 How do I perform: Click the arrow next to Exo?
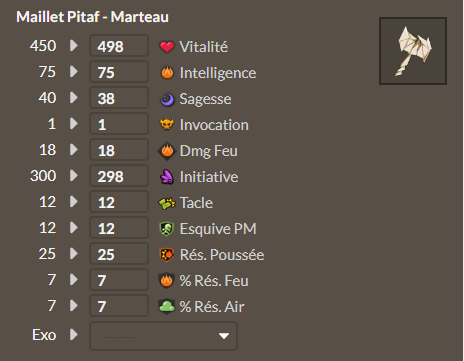click(x=74, y=335)
